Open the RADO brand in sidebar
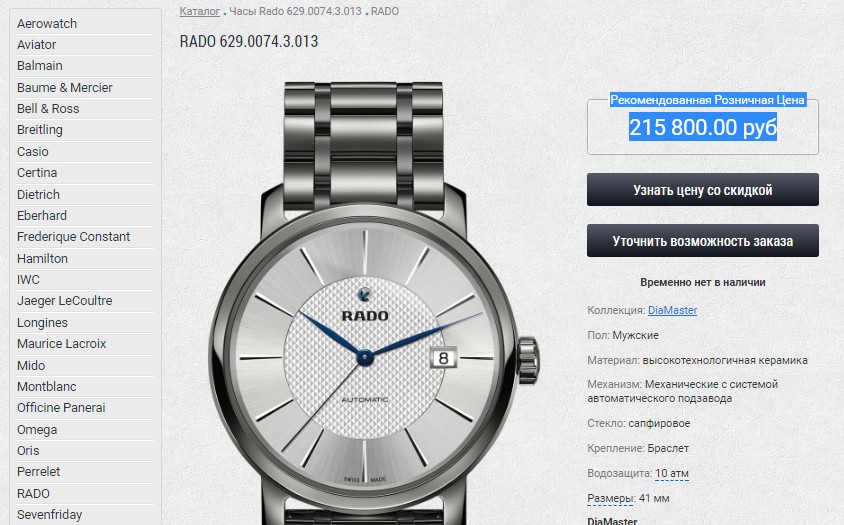The width and height of the screenshot is (844, 525). pos(33,493)
